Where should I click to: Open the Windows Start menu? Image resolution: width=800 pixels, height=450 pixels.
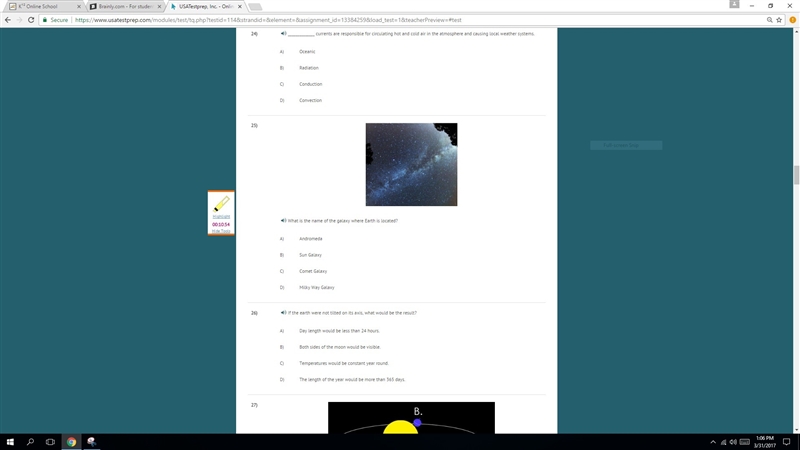10,442
